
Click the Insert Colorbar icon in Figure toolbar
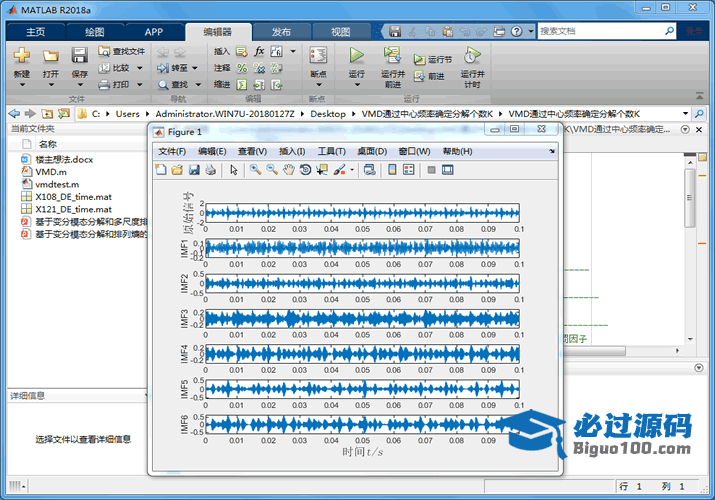coord(391,170)
